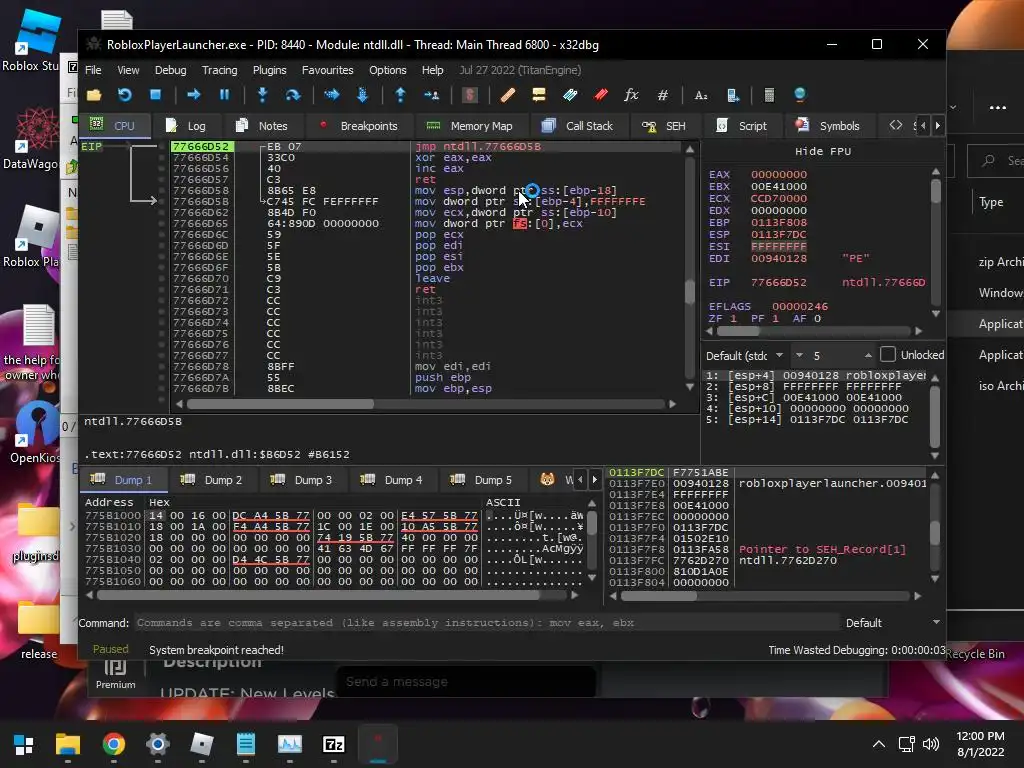Click the Hide FPU button
The width and height of the screenshot is (1024, 768).
[x=822, y=152]
